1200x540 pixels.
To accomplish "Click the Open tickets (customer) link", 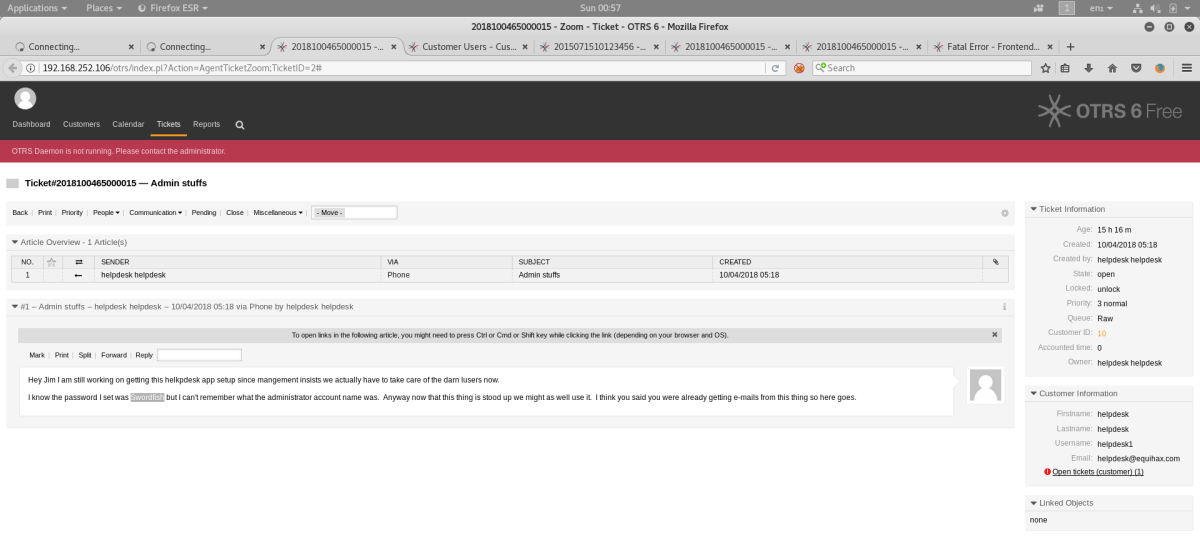I will pos(1097,471).
